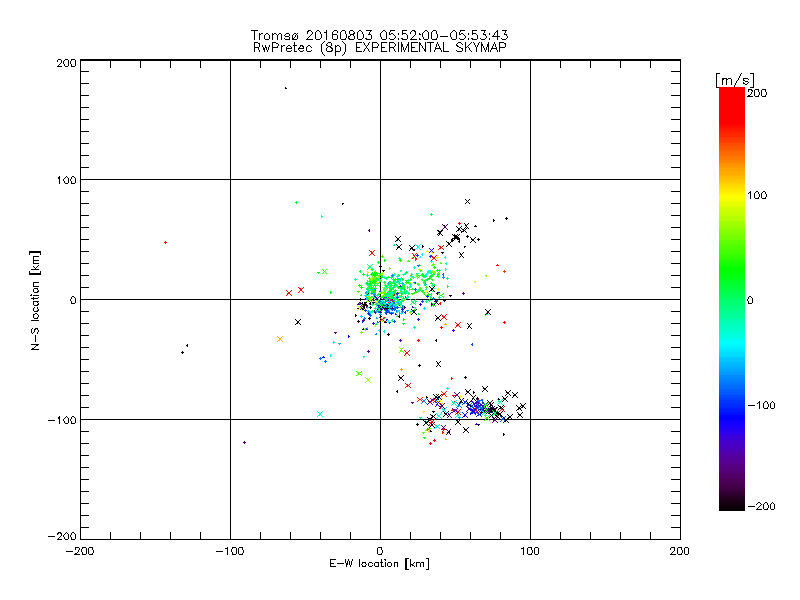Click the x-axis tick label '200'
The image size is (800, 600).
[680, 551]
